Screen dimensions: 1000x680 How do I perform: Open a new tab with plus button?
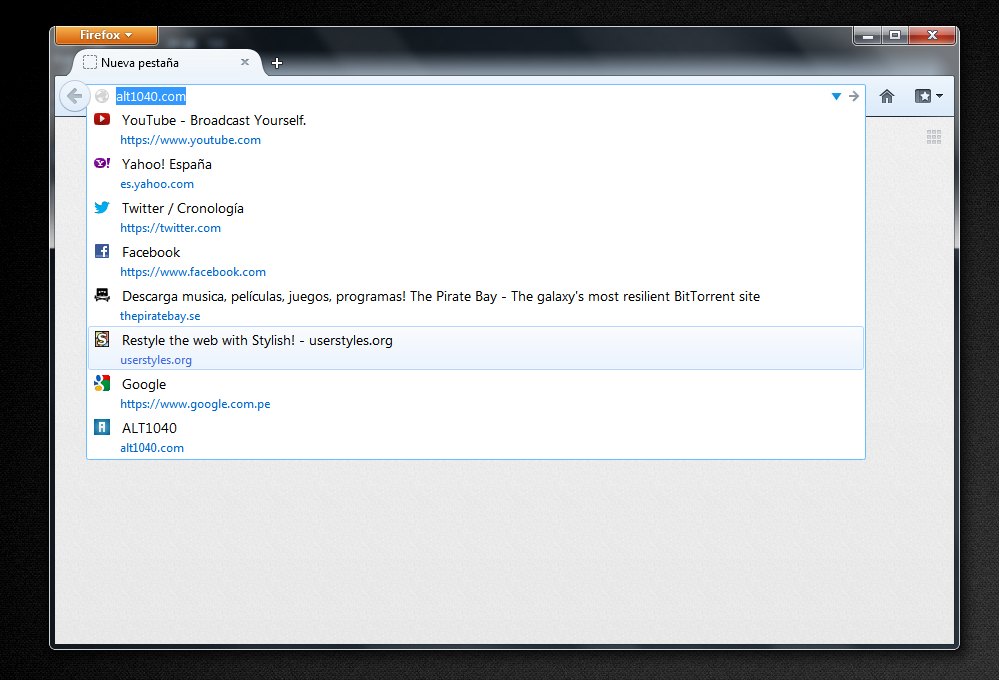(x=277, y=63)
